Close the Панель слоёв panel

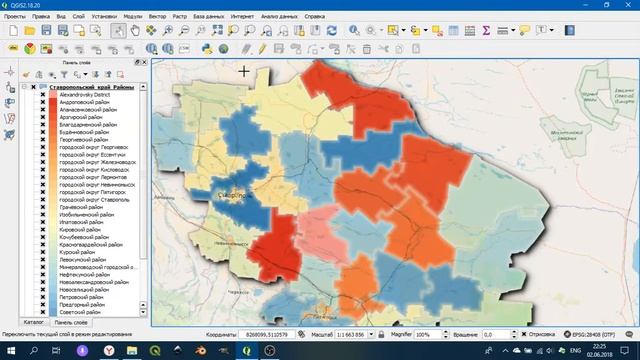tap(144, 62)
